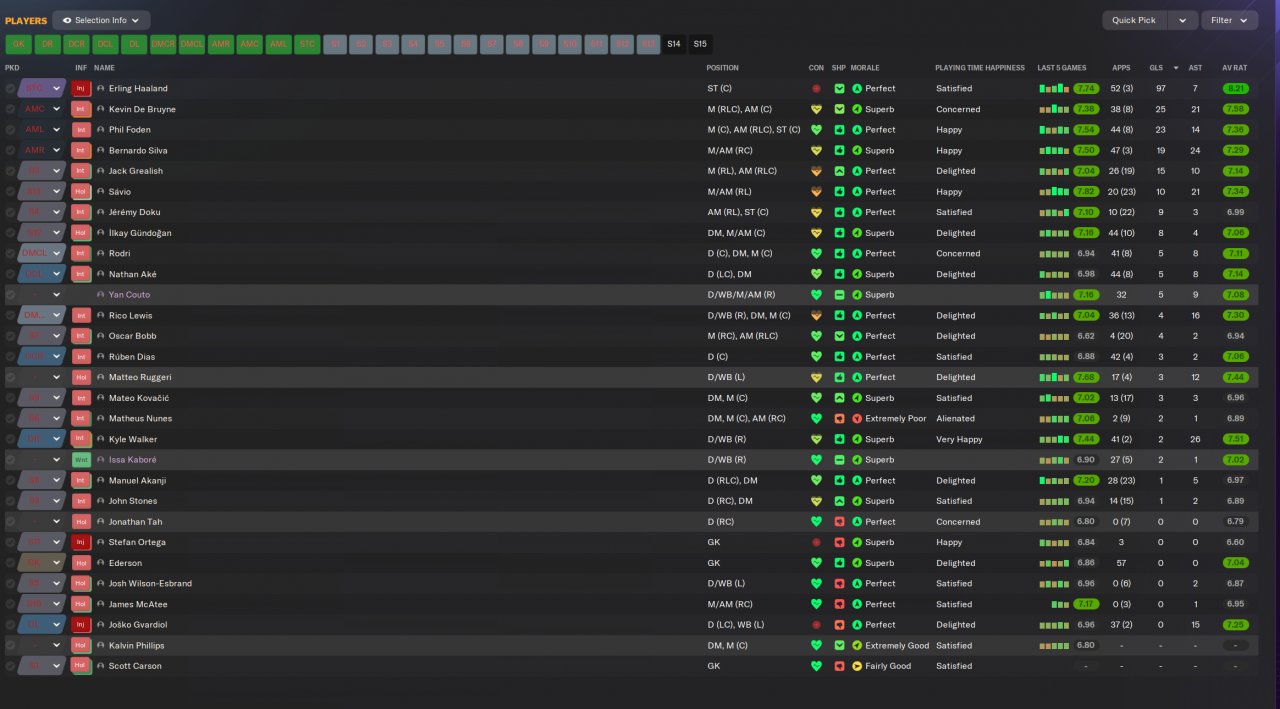1280x709 pixels.
Task: Click Kevin De Bruyne's Int status badge
Action: click(81, 109)
